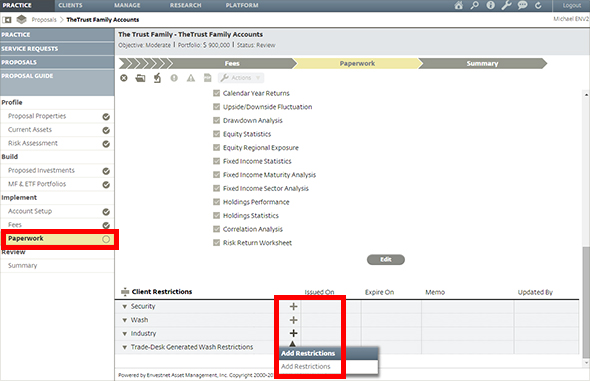The height and width of the screenshot is (381, 590).
Task: Open the Actions dropdown
Action: click(x=241, y=78)
